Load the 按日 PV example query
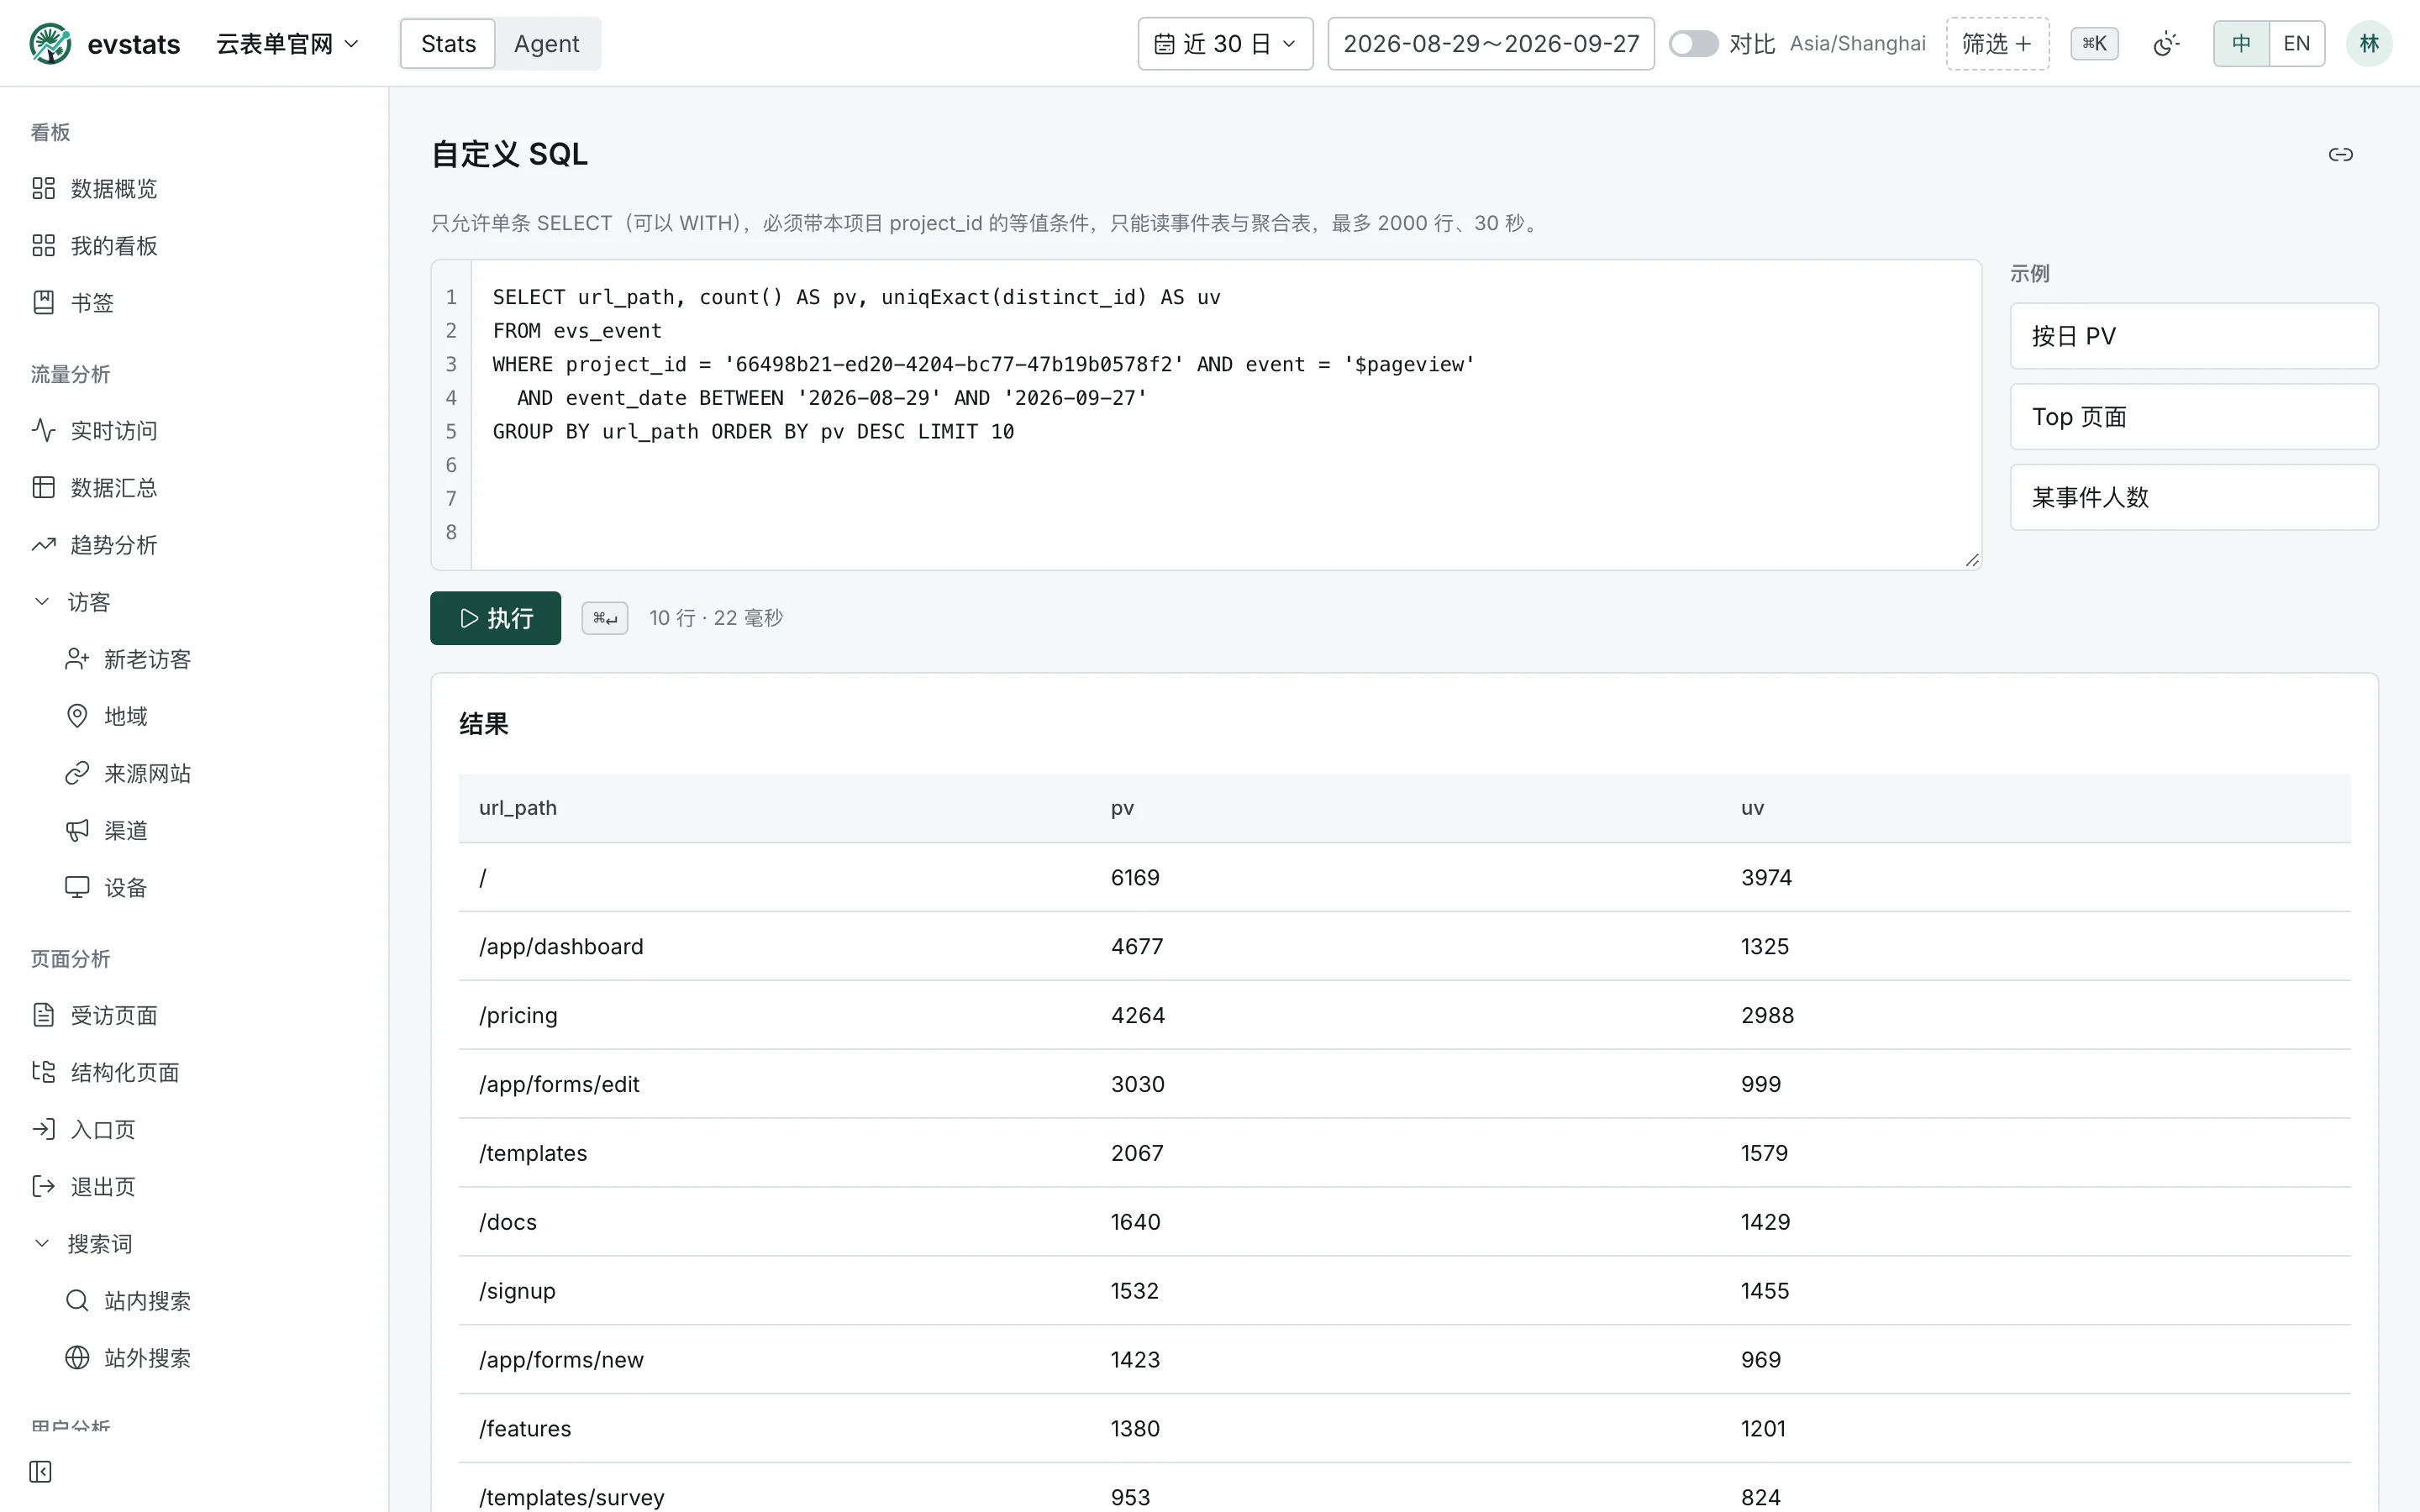 click(x=2194, y=336)
